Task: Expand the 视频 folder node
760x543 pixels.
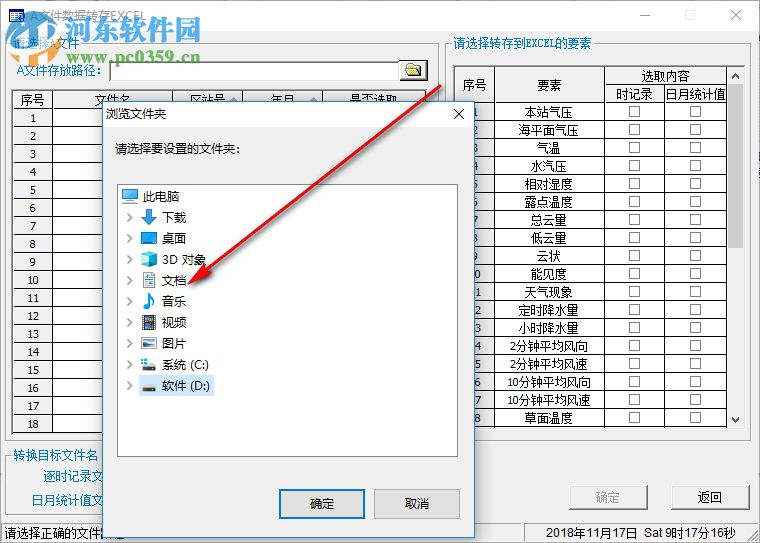Action: [x=129, y=322]
